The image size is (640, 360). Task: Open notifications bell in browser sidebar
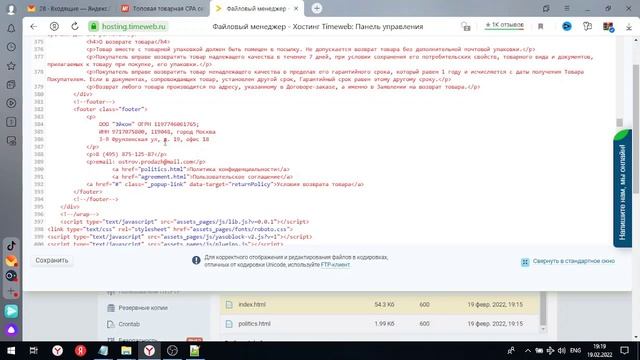tap(11, 28)
